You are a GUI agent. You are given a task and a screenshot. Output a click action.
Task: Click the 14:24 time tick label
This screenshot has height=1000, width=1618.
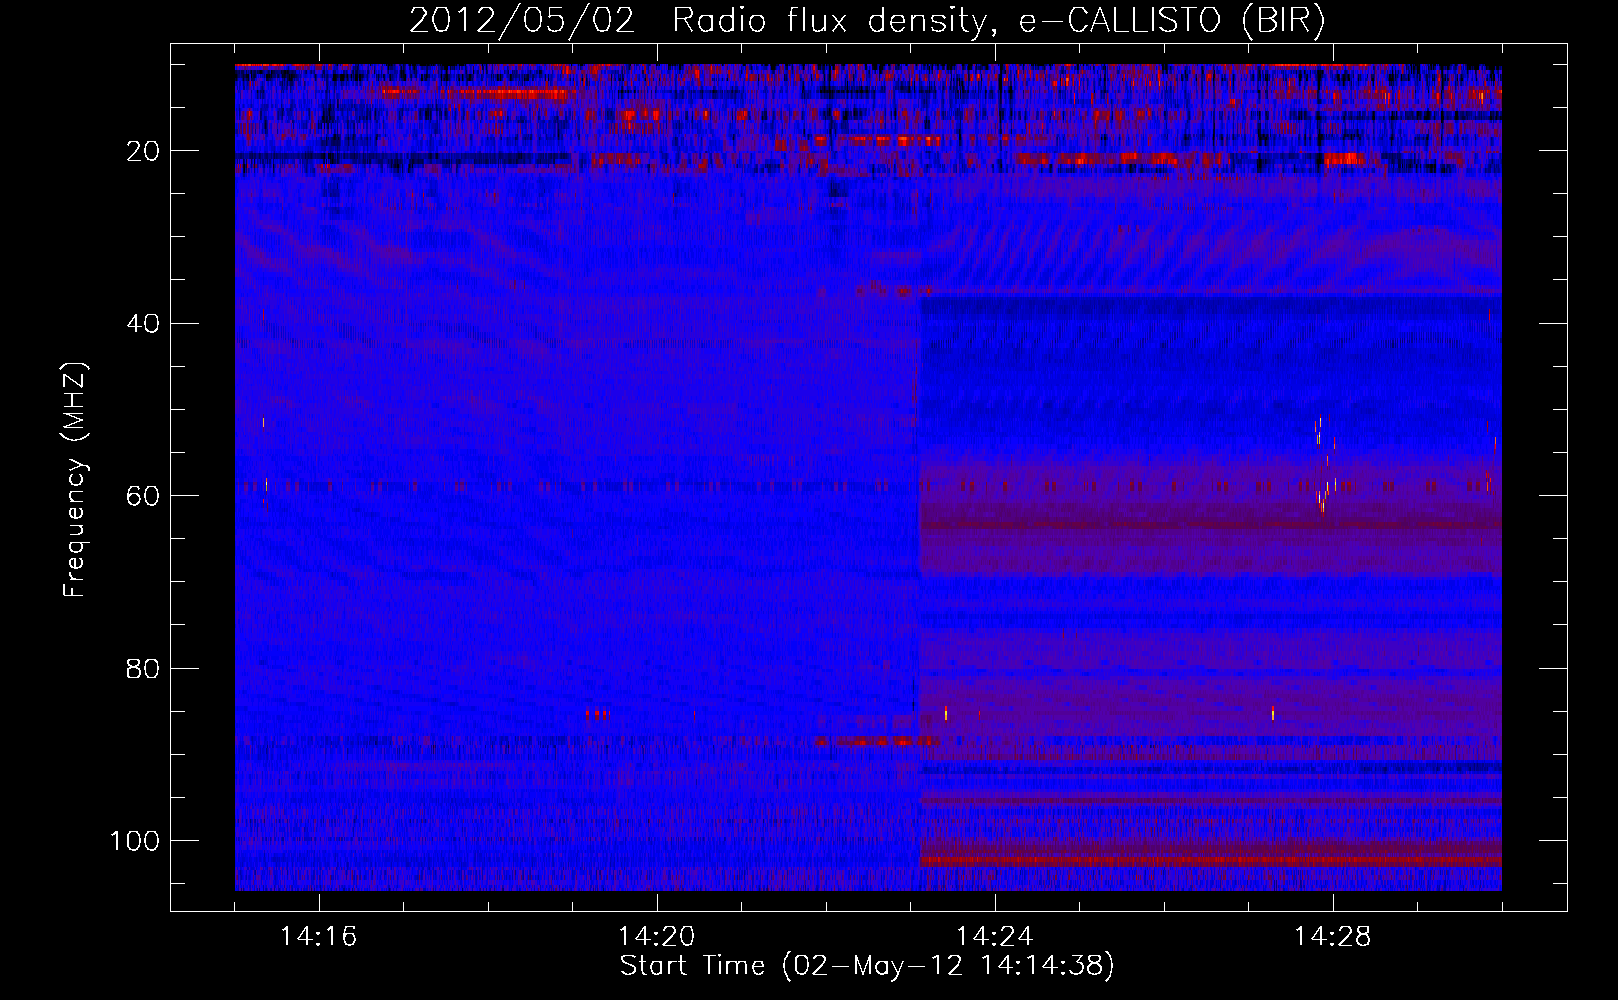pyautogui.click(x=995, y=937)
